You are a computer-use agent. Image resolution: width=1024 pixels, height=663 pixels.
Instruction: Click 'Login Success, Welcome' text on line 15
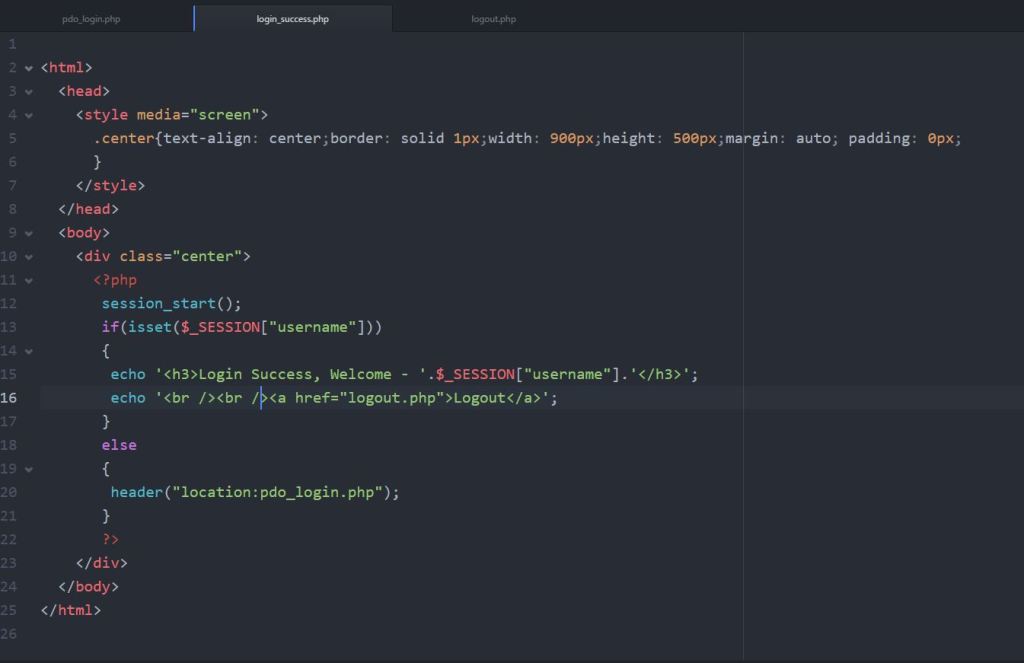click(295, 374)
